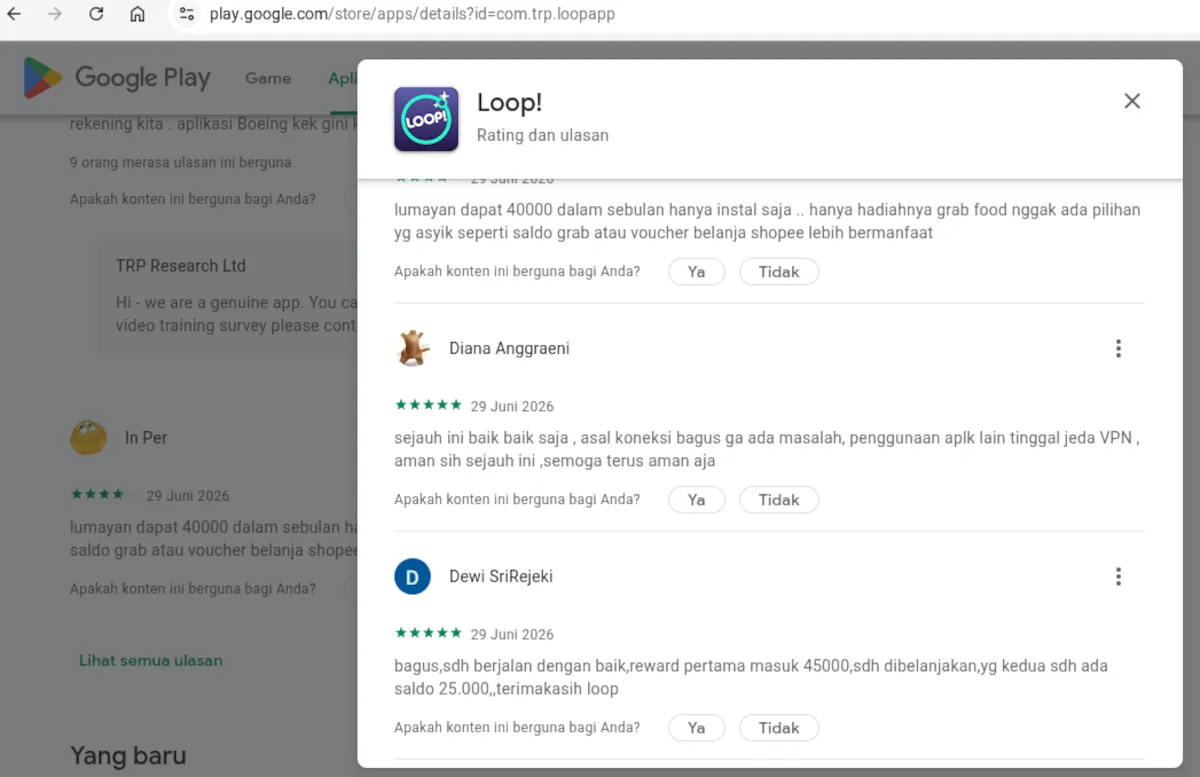The width and height of the screenshot is (1200, 777).
Task: Click Tidak under Dewi SriRejeki's review
Action: point(779,728)
